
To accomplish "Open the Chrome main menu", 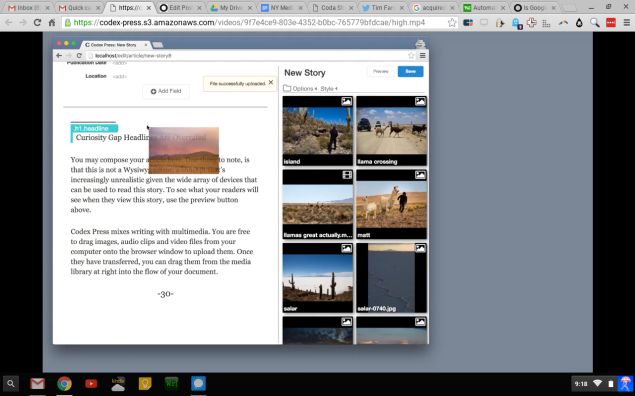I will pyautogui.click(x=626, y=23).
